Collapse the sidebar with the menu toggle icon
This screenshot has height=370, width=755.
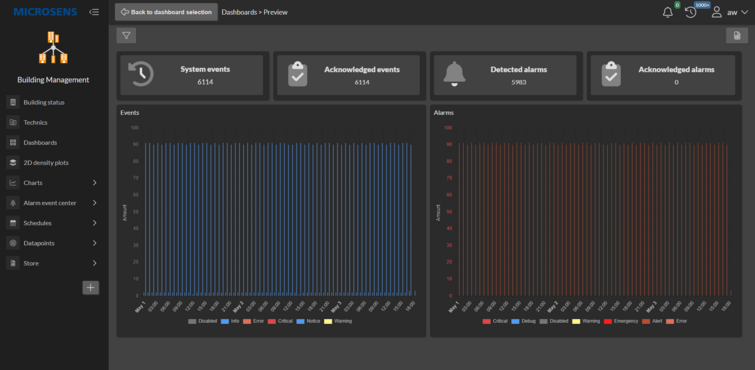(94, 12)
